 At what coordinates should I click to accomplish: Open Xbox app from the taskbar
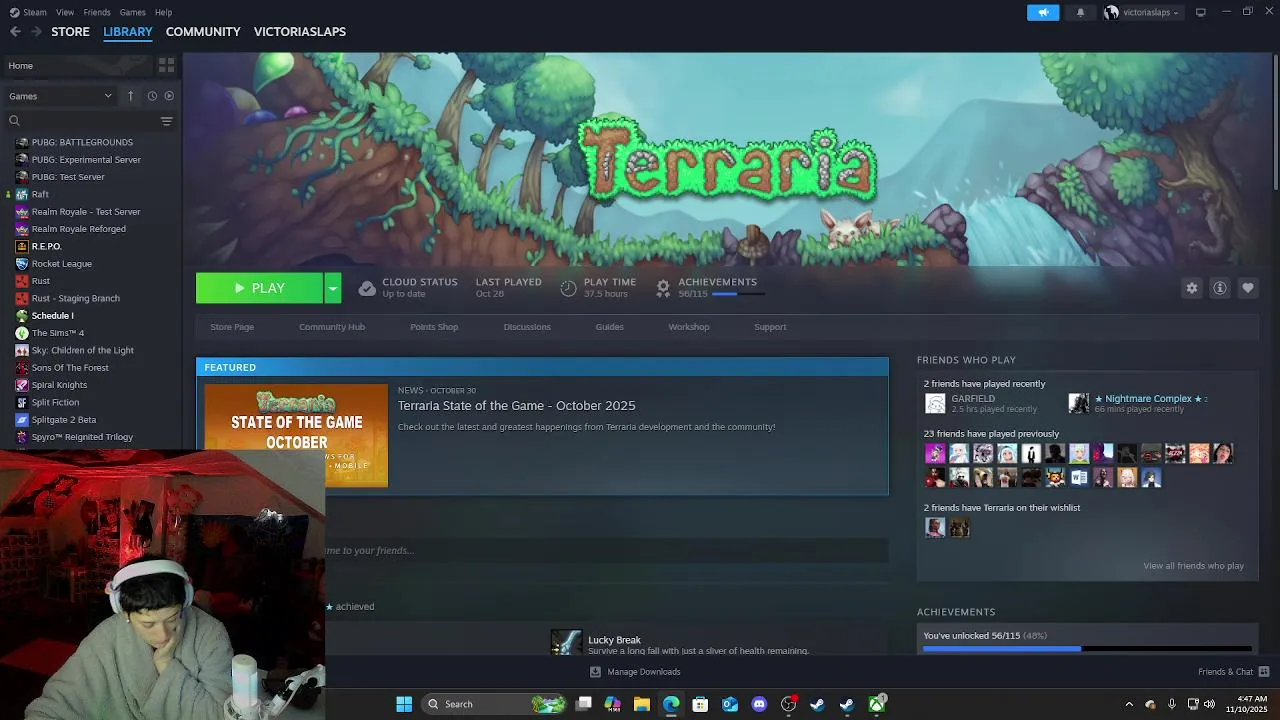(876, 704)
